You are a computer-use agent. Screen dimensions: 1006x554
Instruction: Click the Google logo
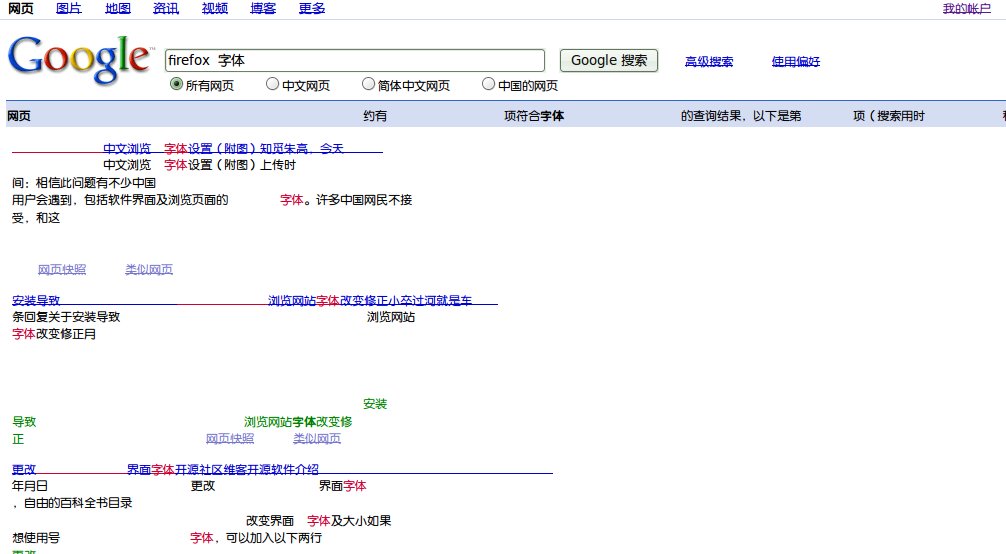click(x=79, y=59)
